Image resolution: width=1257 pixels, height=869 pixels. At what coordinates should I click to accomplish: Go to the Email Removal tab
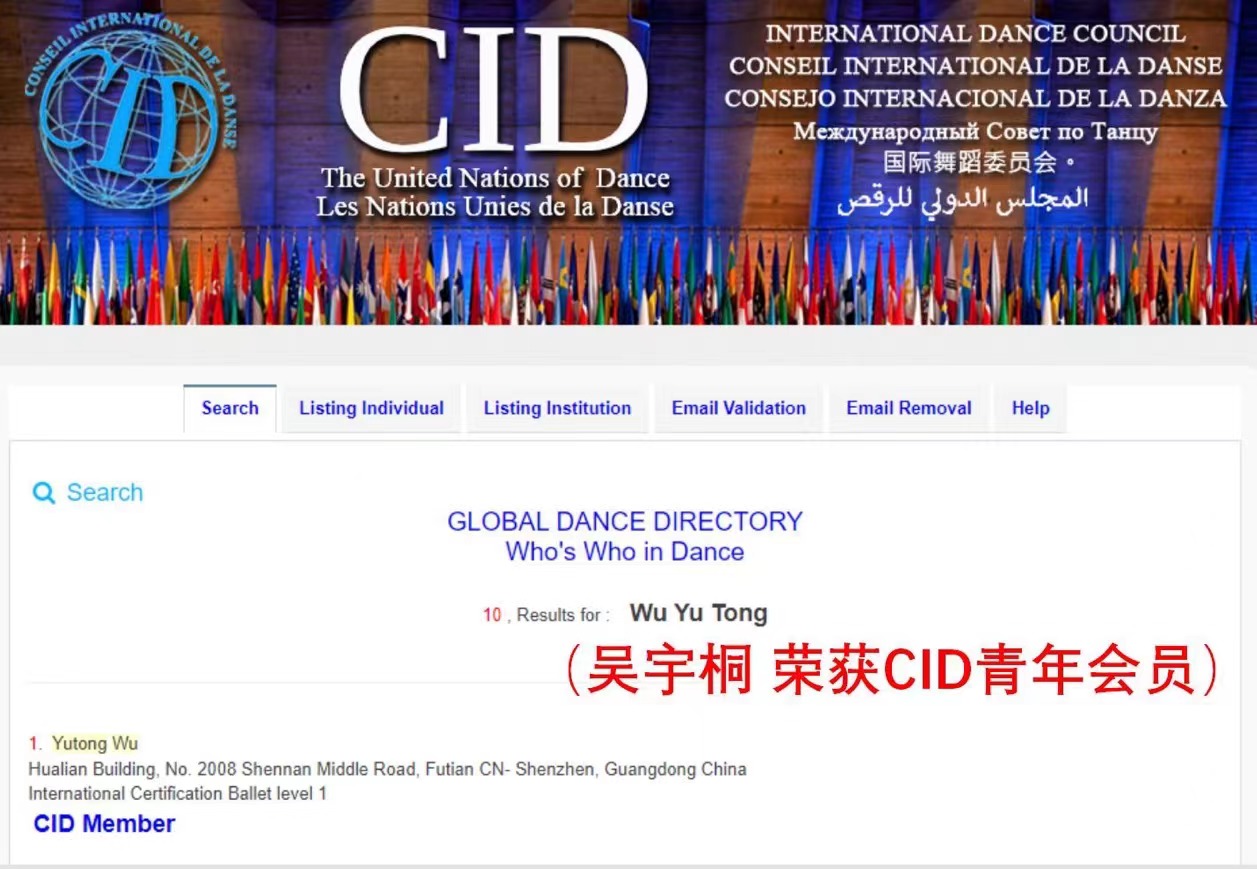click(x=908, y=408)
